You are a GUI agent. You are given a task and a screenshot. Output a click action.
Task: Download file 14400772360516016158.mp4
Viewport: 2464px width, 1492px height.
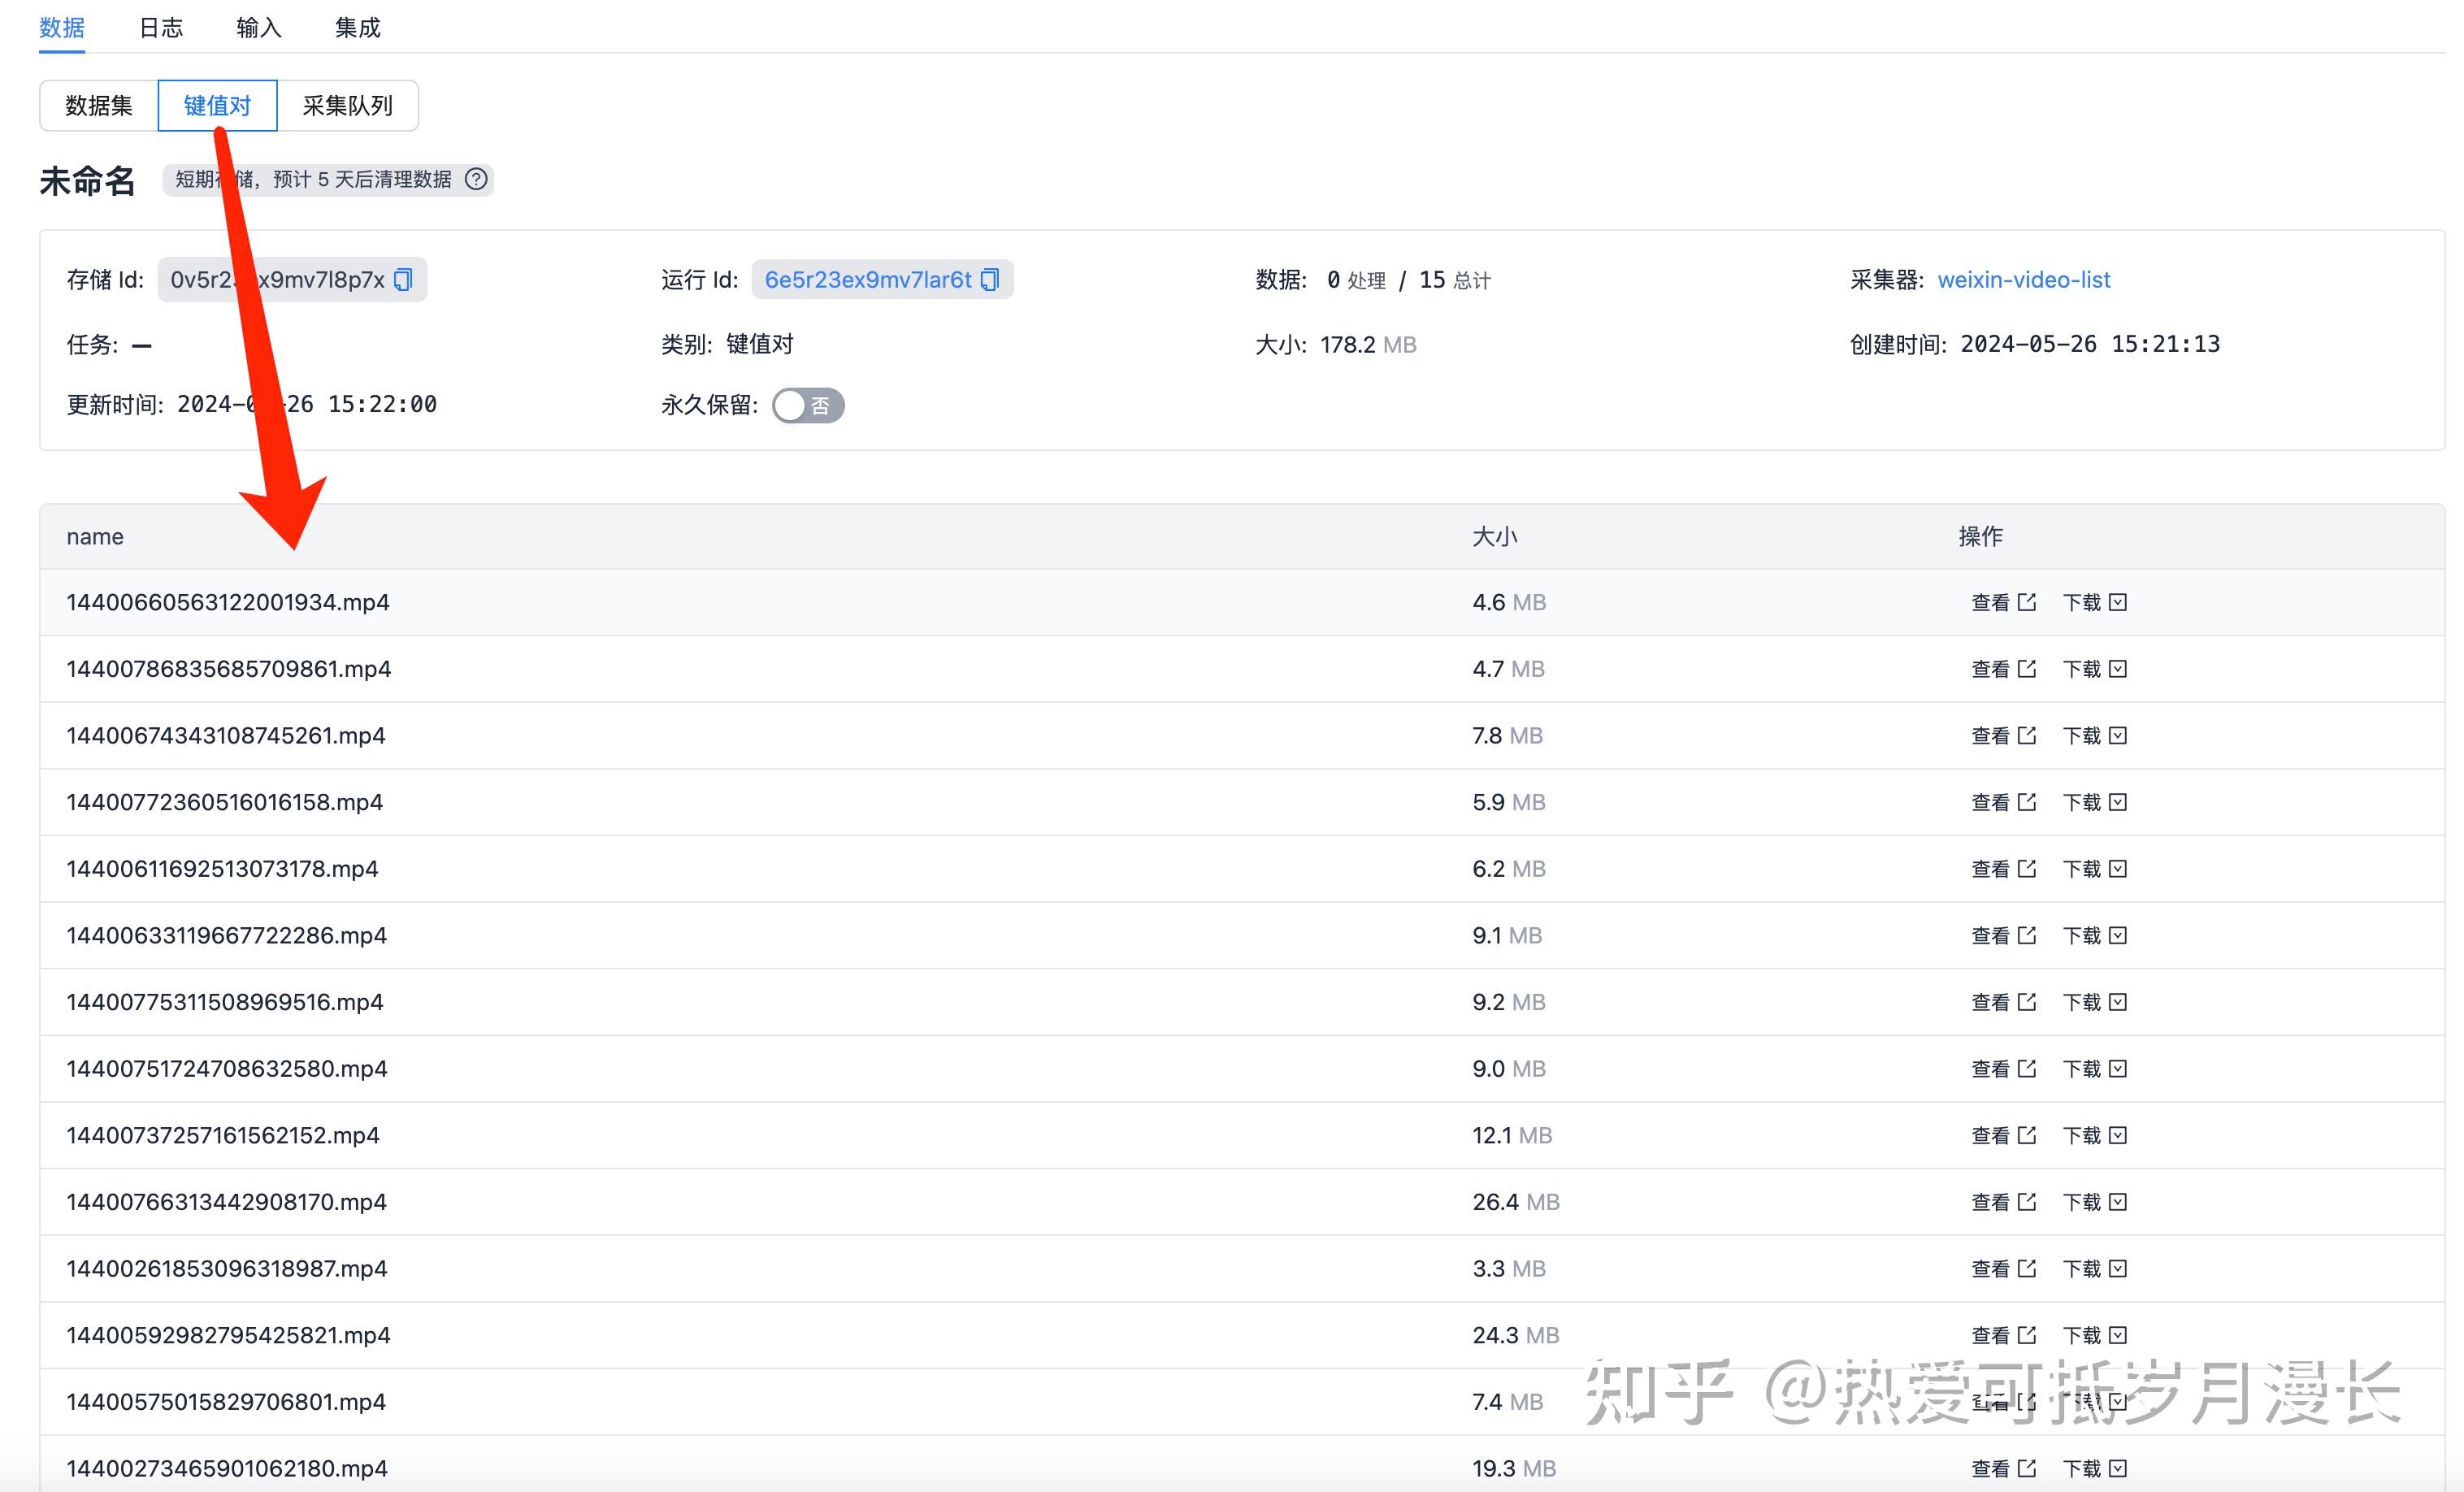pos(2094,802)
